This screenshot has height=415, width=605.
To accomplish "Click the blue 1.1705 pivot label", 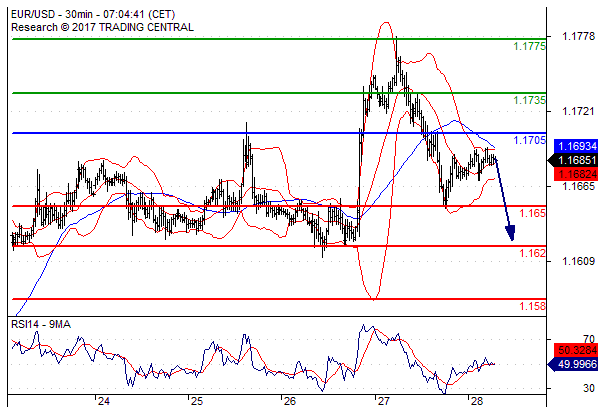I will 529,140.
